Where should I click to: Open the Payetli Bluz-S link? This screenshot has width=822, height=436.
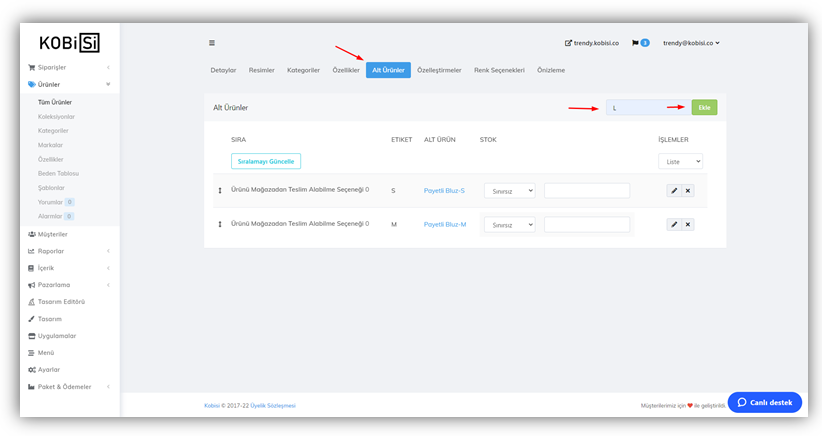click(444, 190)
